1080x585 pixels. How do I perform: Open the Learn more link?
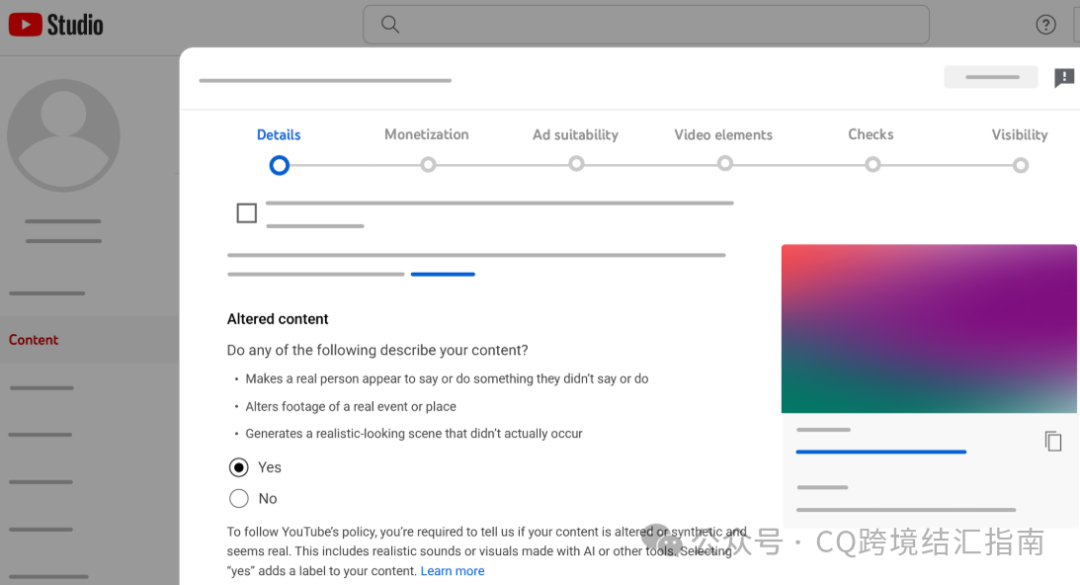pyautogui.click(x=453, y=571)
